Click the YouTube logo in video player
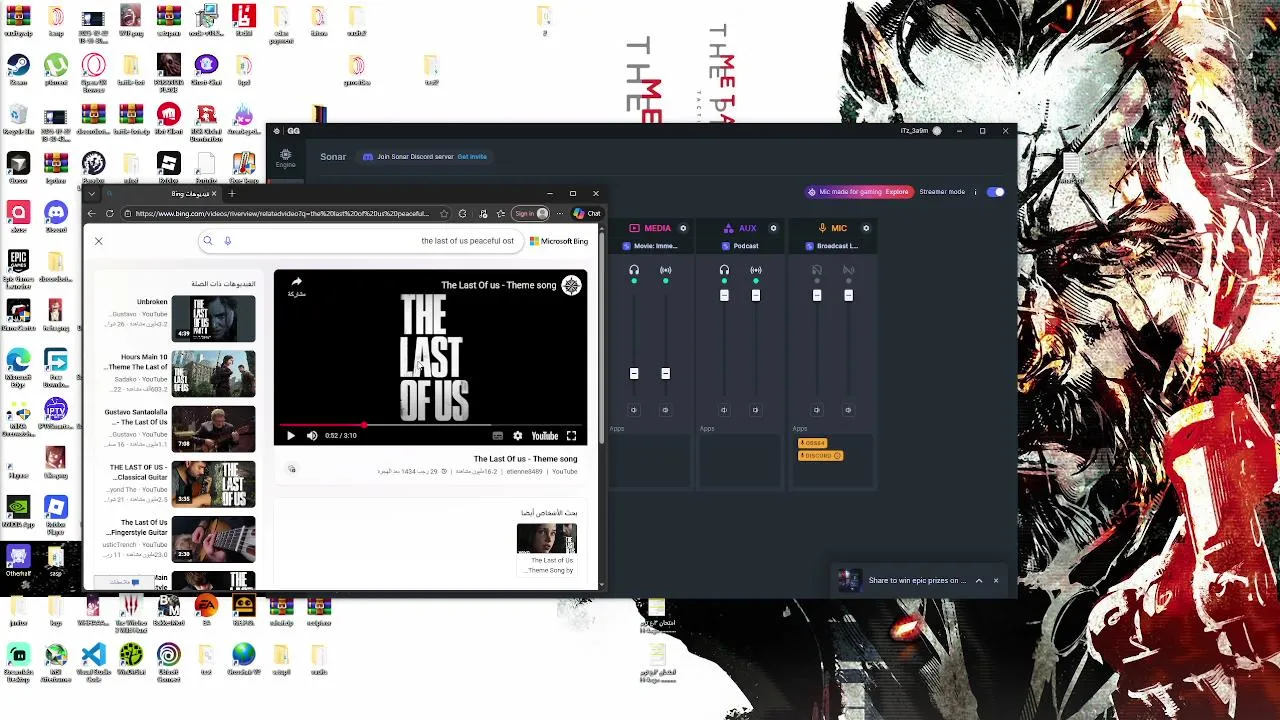1280x720 pixels. point(545,436)
